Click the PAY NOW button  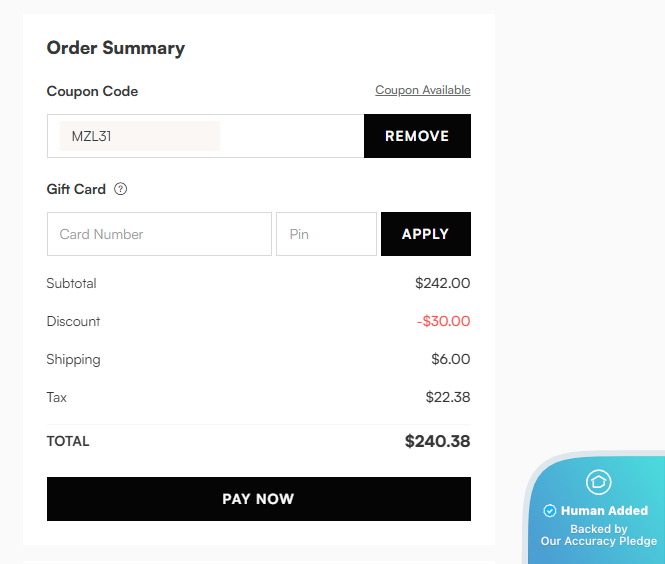[x=258, y=499]
